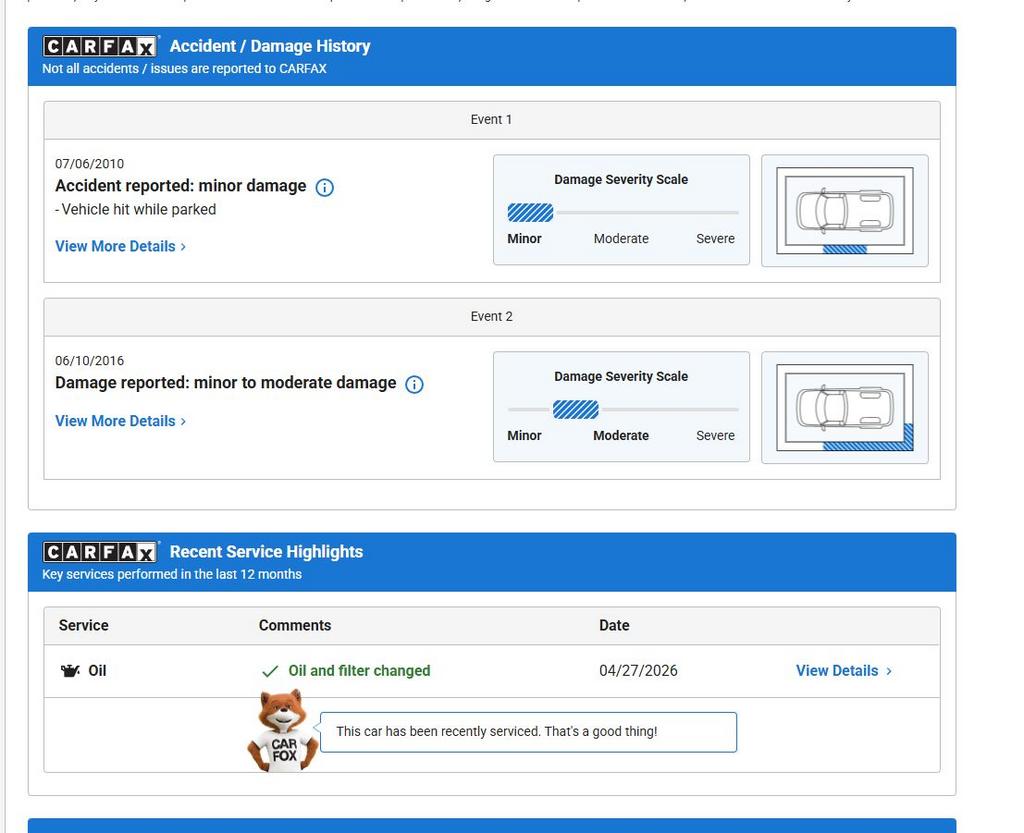
Task: Click the Car Fox mascot image
Action: (x=282, y=732)
